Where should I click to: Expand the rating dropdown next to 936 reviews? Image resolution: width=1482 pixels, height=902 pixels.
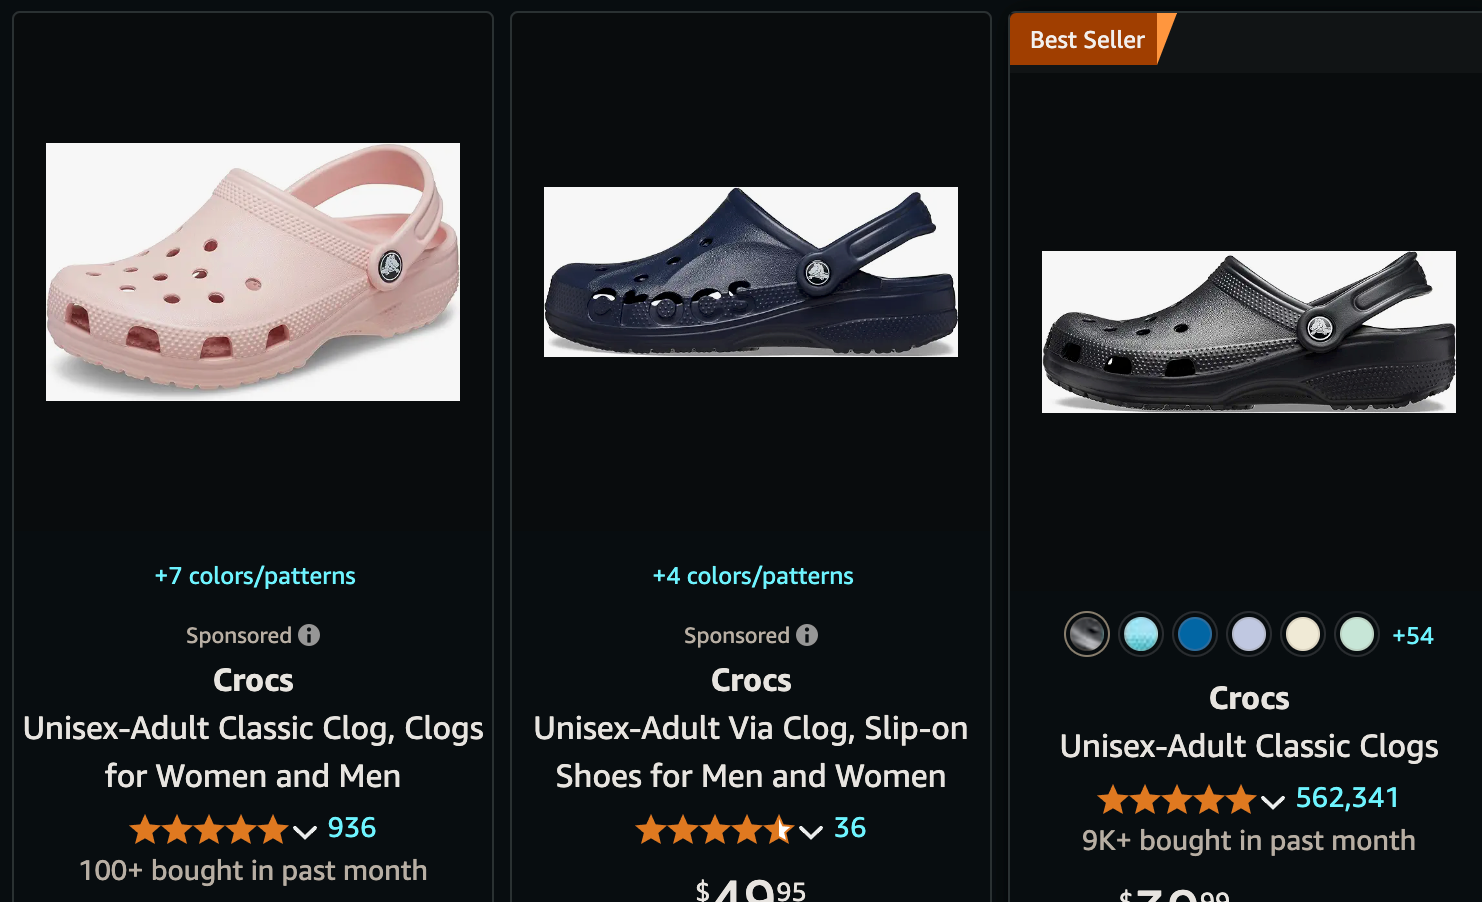[304, 831]
